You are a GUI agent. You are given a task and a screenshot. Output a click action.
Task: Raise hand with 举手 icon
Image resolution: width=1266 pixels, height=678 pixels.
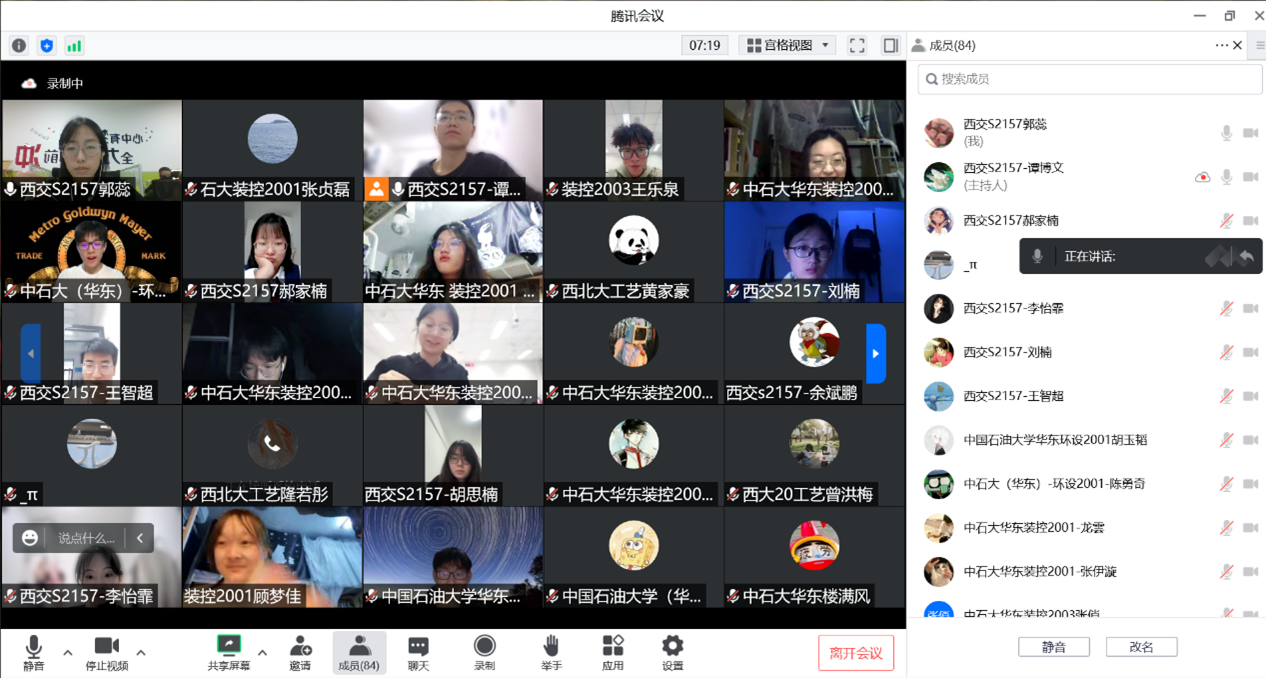coord(551,653)
